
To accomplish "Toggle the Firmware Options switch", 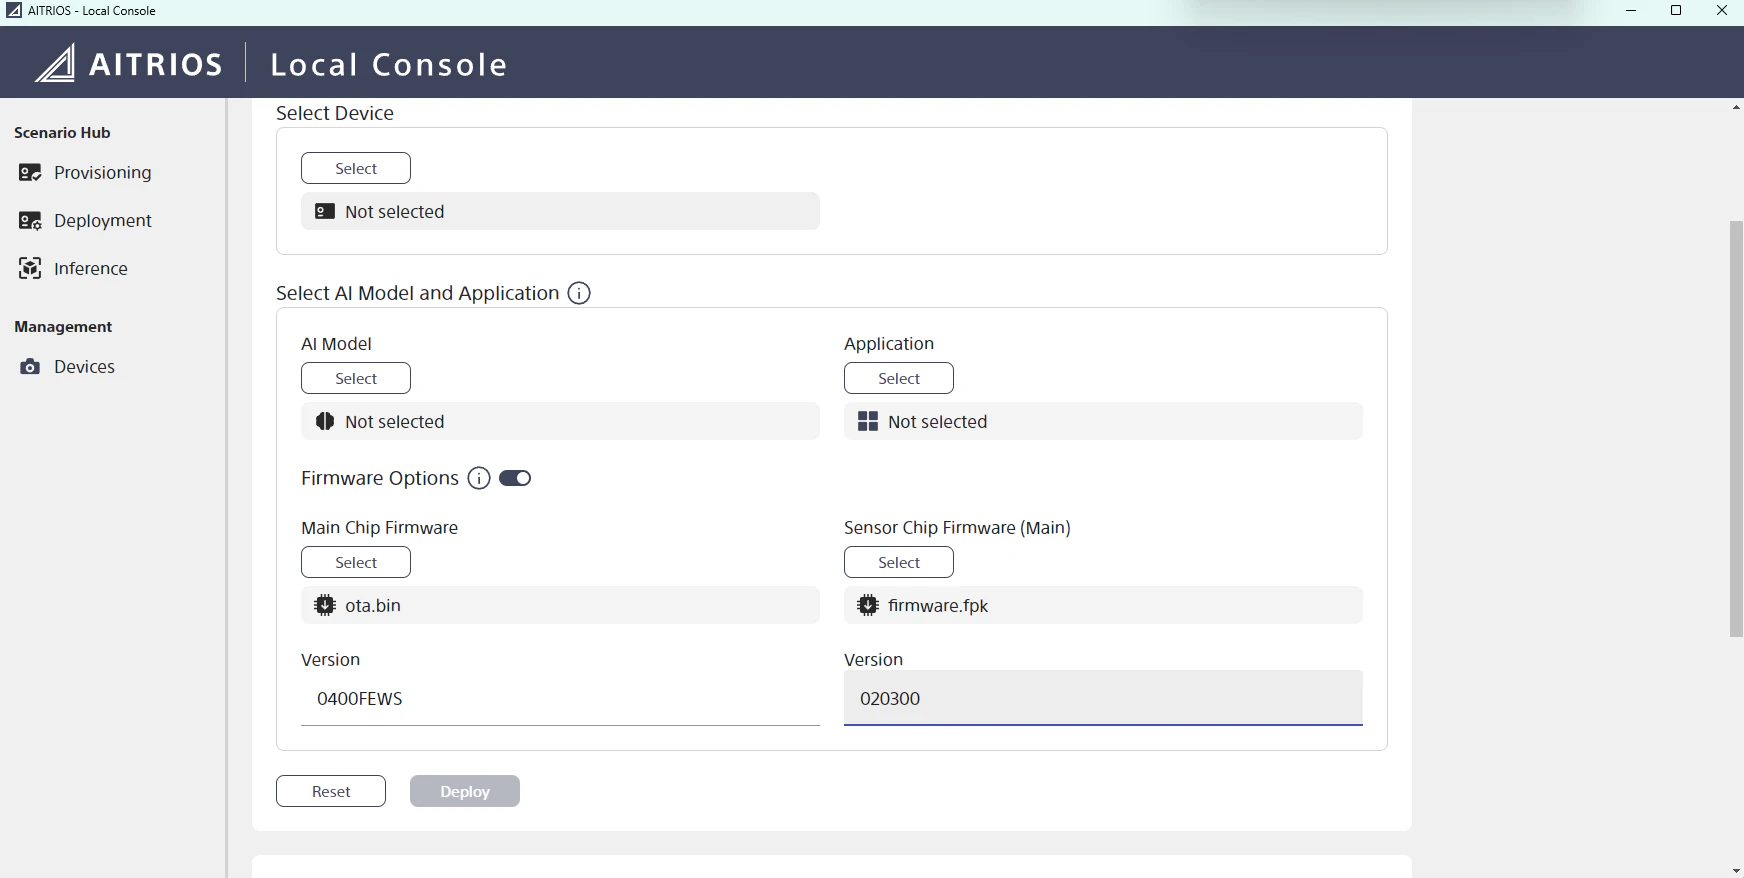I will tap(515, 478).
